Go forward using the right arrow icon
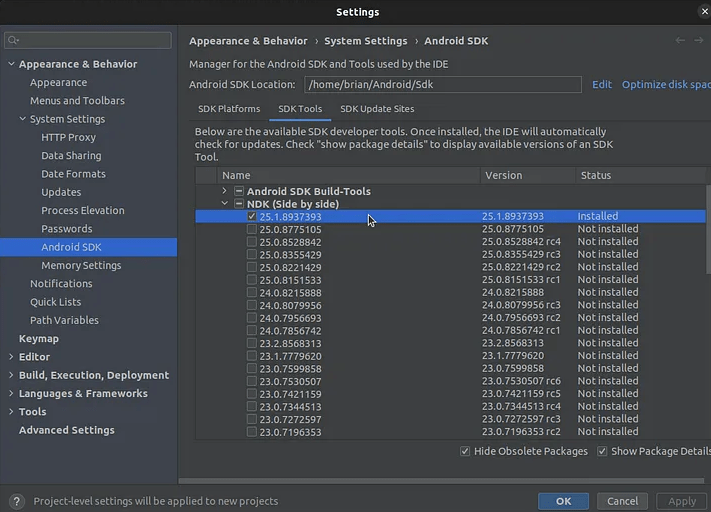 (x=698, y=40)
